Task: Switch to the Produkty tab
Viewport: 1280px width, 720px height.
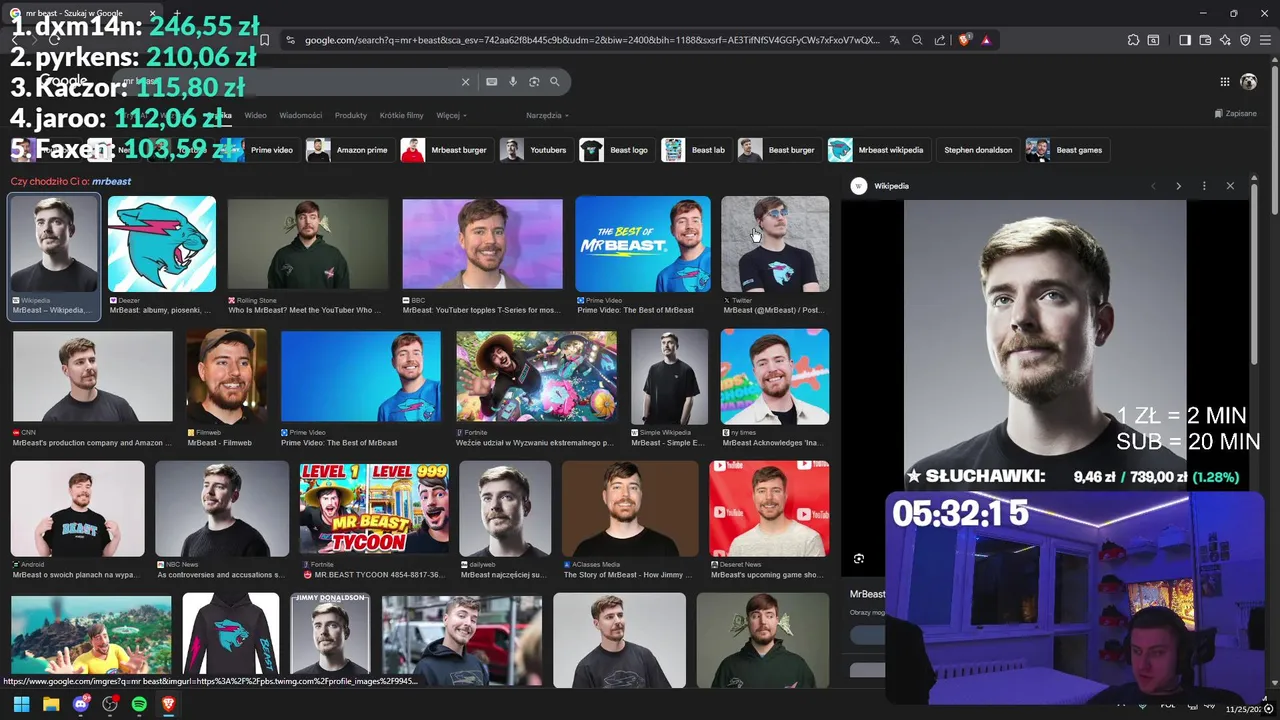Action: [351, 115]
